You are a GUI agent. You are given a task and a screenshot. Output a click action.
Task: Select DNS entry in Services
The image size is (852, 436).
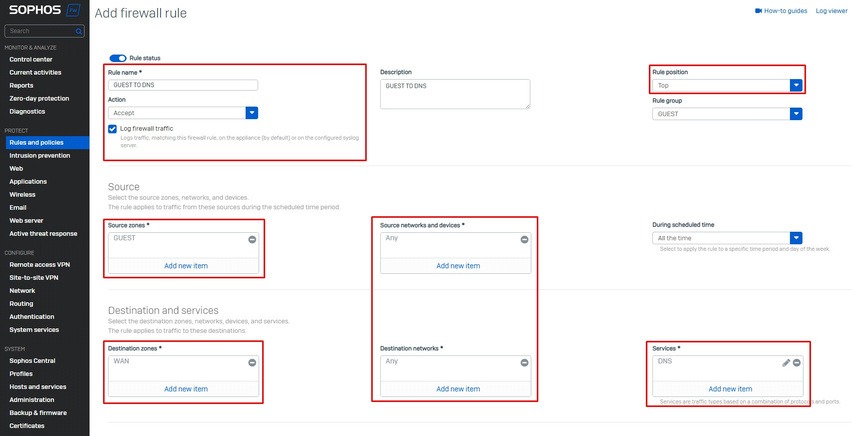coord(665,361)
